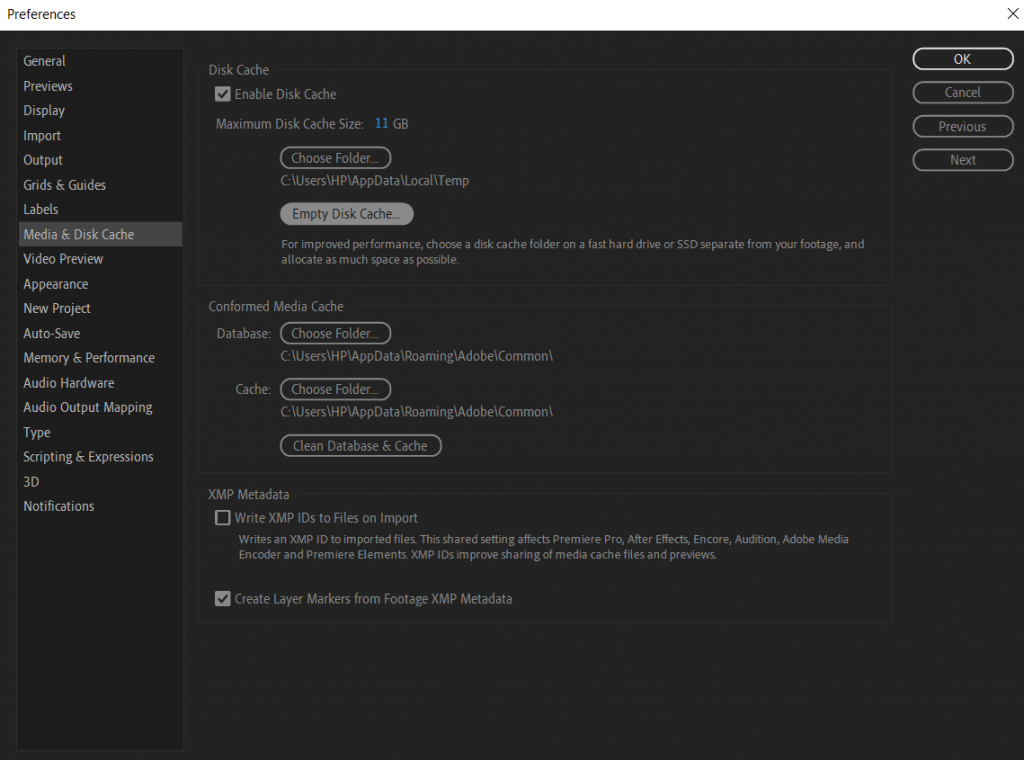Disable the Enable Disk Cache checkbox
The height and width of the screenshot is (760, 1024).
click(x=223, y=94)
